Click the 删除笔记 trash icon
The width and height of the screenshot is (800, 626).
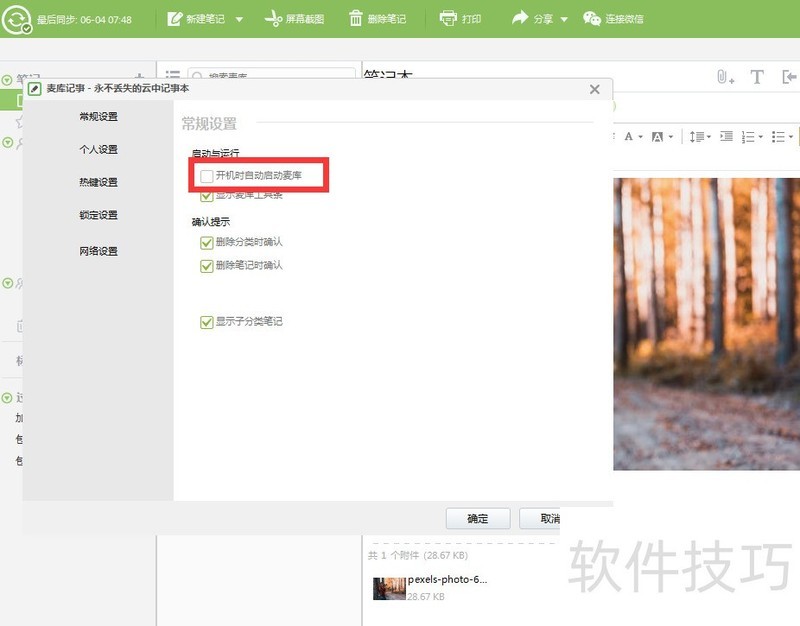coord(355,18)
